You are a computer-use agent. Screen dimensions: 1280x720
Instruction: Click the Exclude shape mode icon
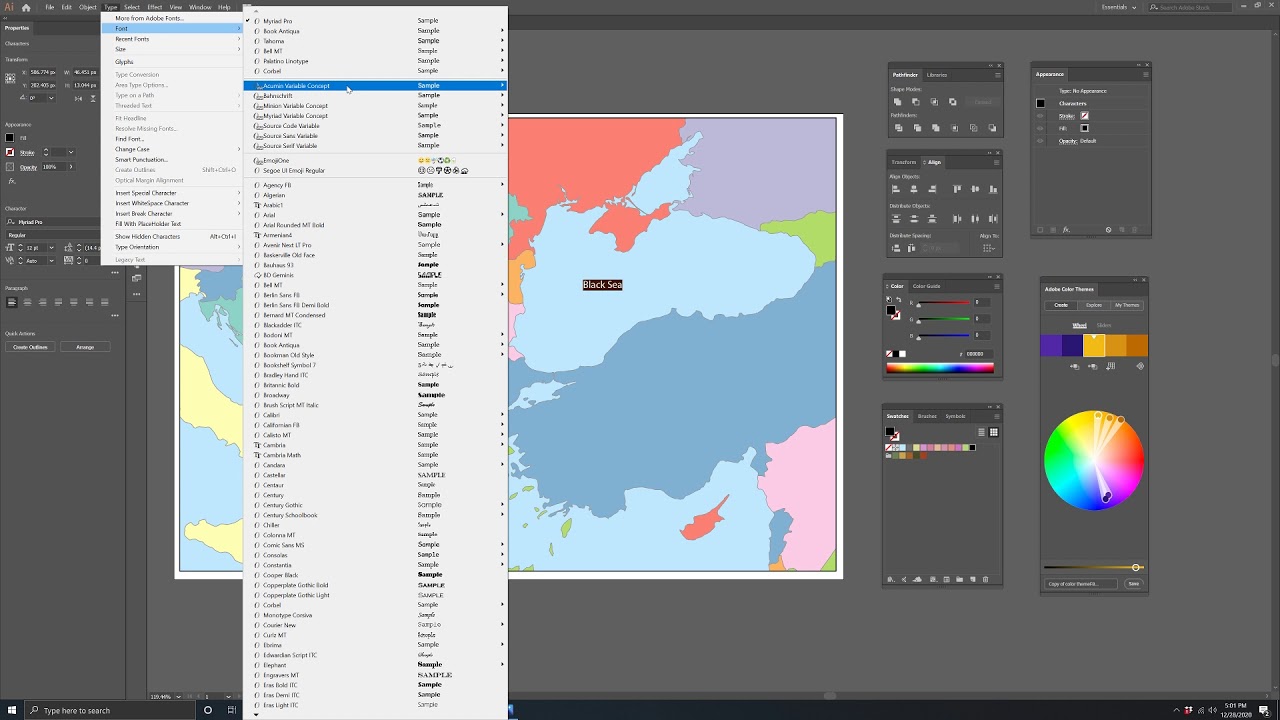(953, 102)
